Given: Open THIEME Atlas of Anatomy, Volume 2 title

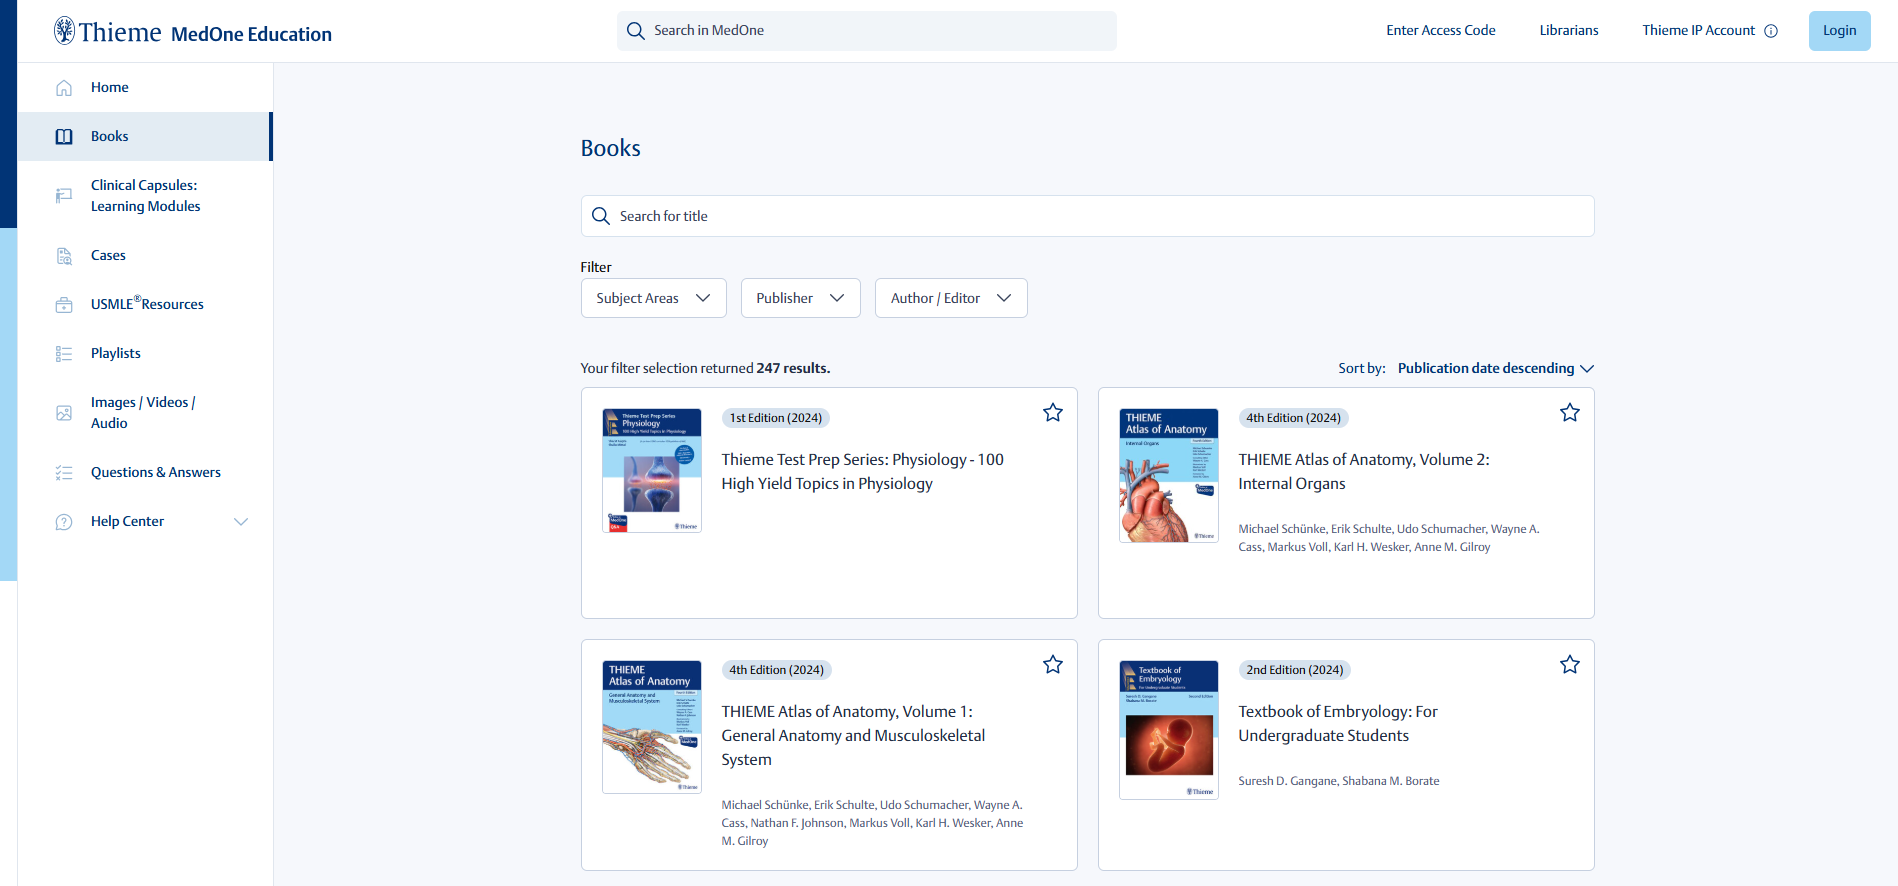Looking at the screenshot, I should [1364, 472].
